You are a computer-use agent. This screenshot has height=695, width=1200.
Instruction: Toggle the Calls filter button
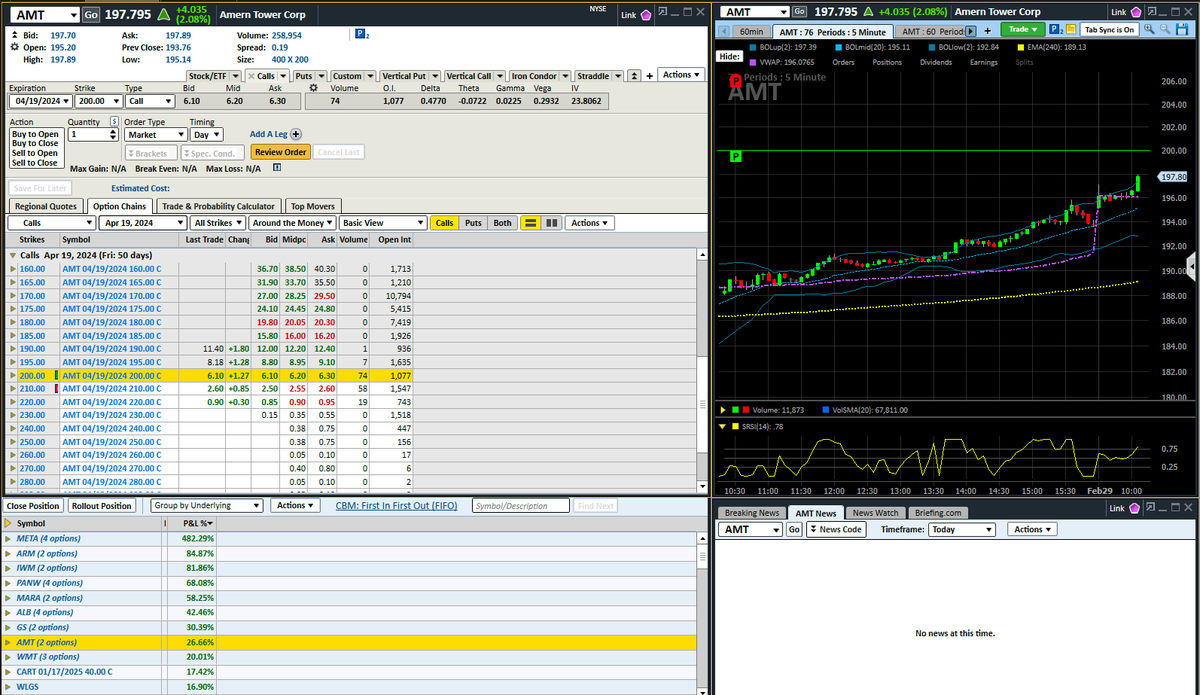[x=445, y=223]
